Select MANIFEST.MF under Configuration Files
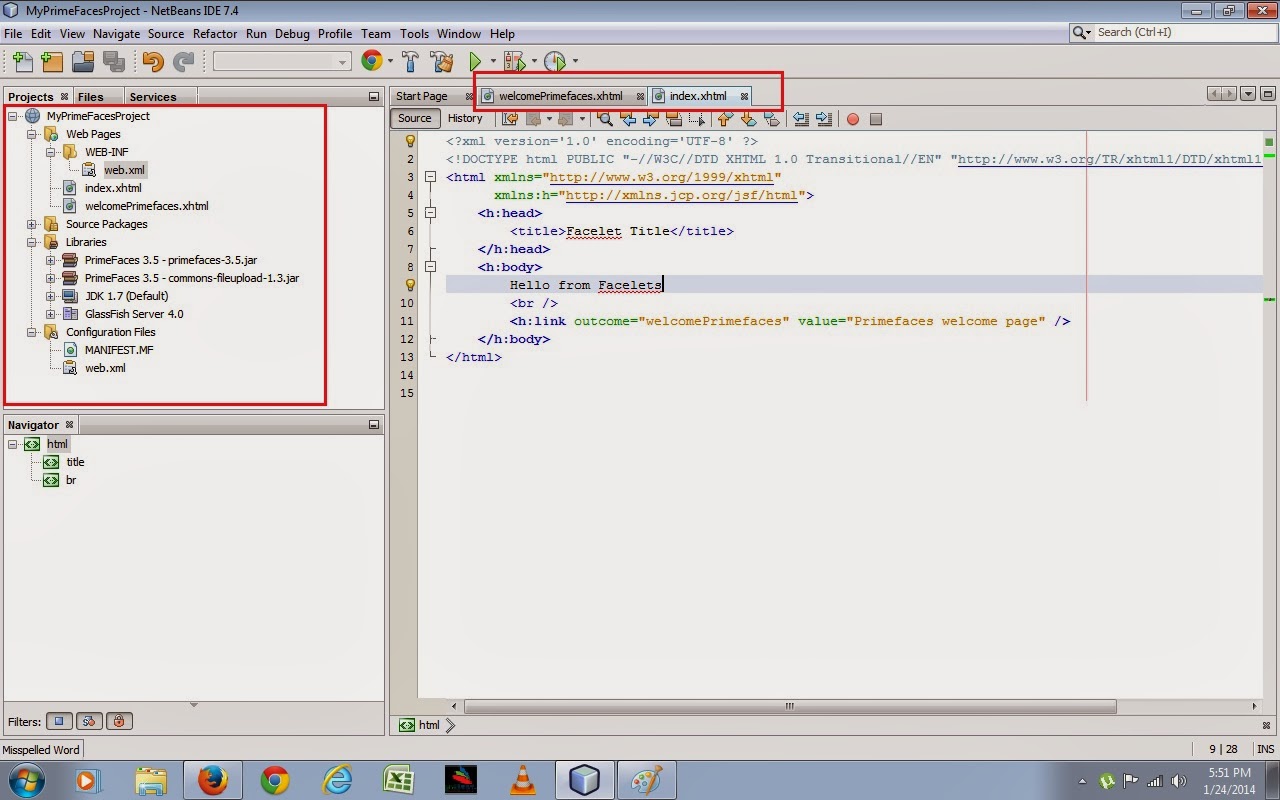The width and height of the screenshot is (1280, 800). (119, 350)
